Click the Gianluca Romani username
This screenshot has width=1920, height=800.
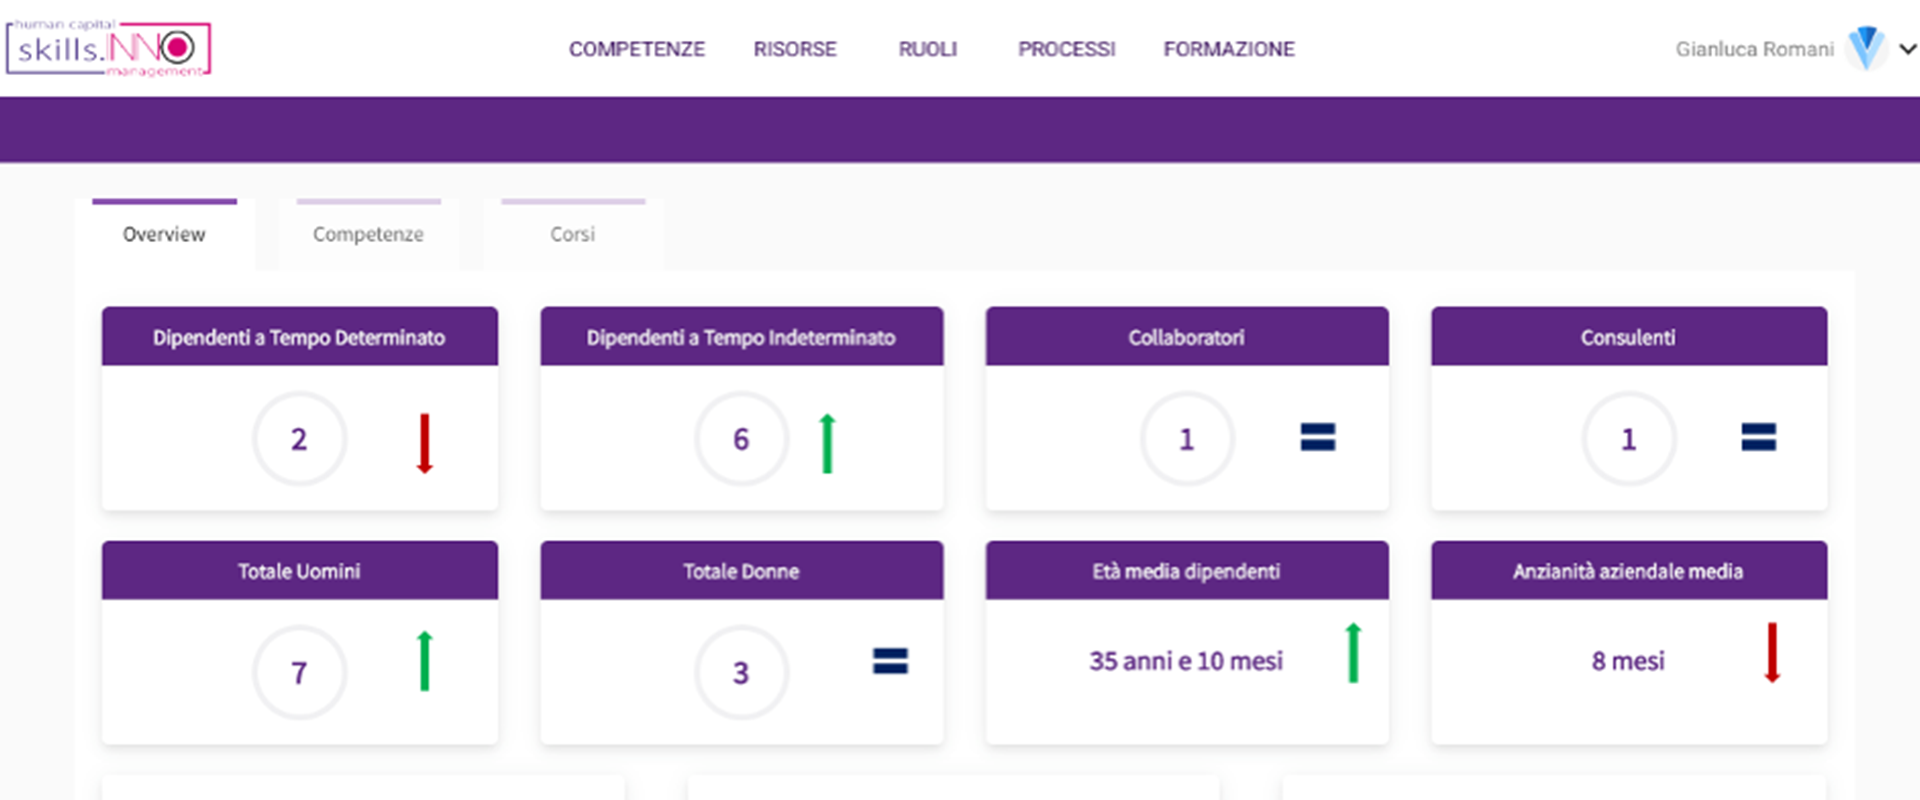pos(1754,49)
